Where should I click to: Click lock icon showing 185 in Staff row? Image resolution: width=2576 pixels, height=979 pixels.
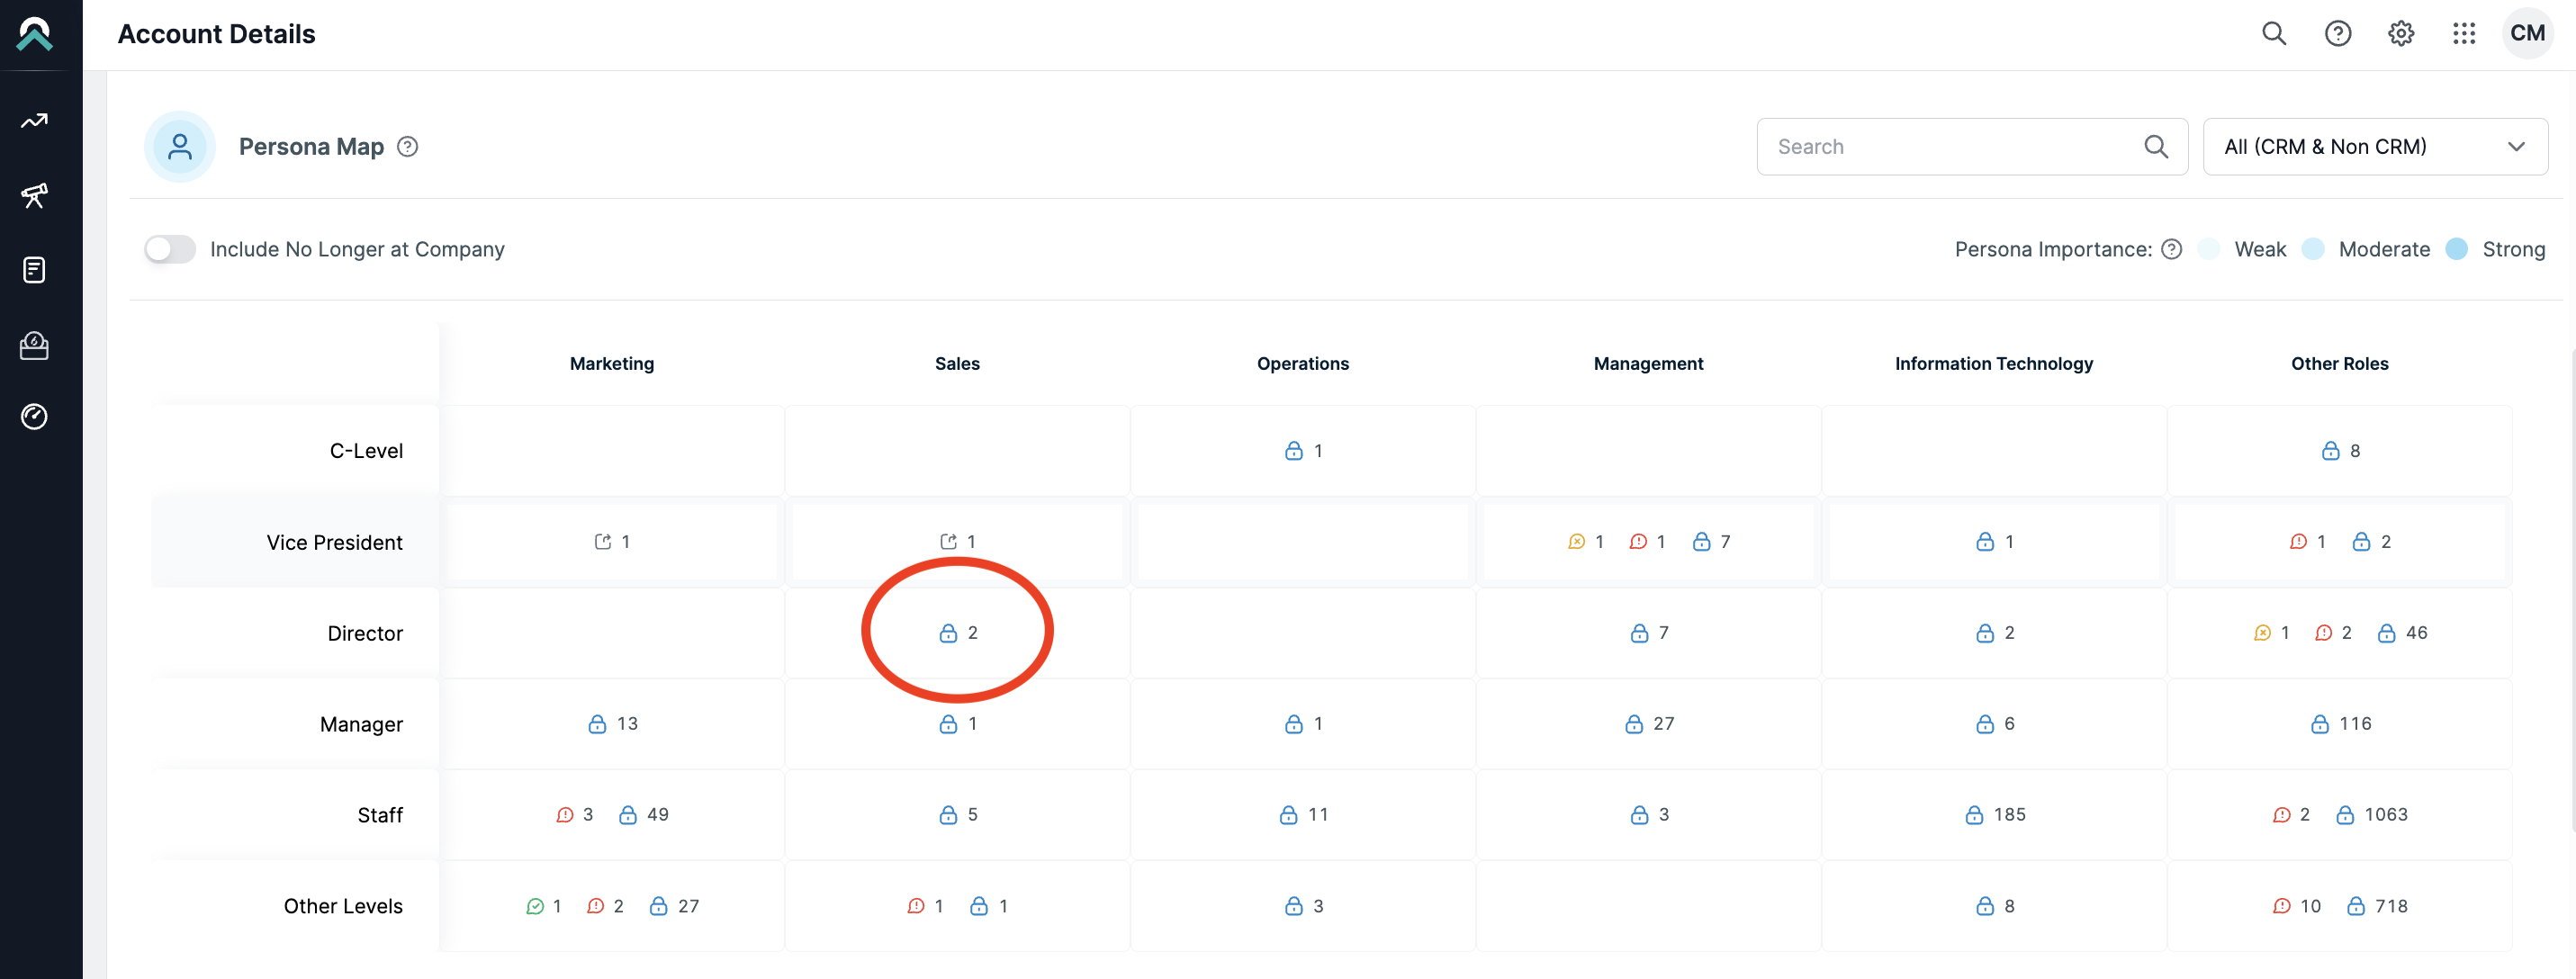1975,816
